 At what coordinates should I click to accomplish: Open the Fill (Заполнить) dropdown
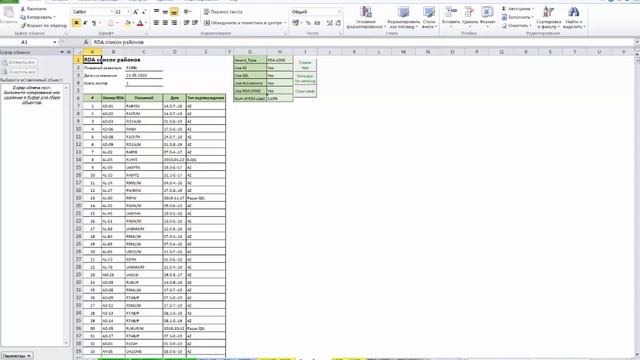518,17
